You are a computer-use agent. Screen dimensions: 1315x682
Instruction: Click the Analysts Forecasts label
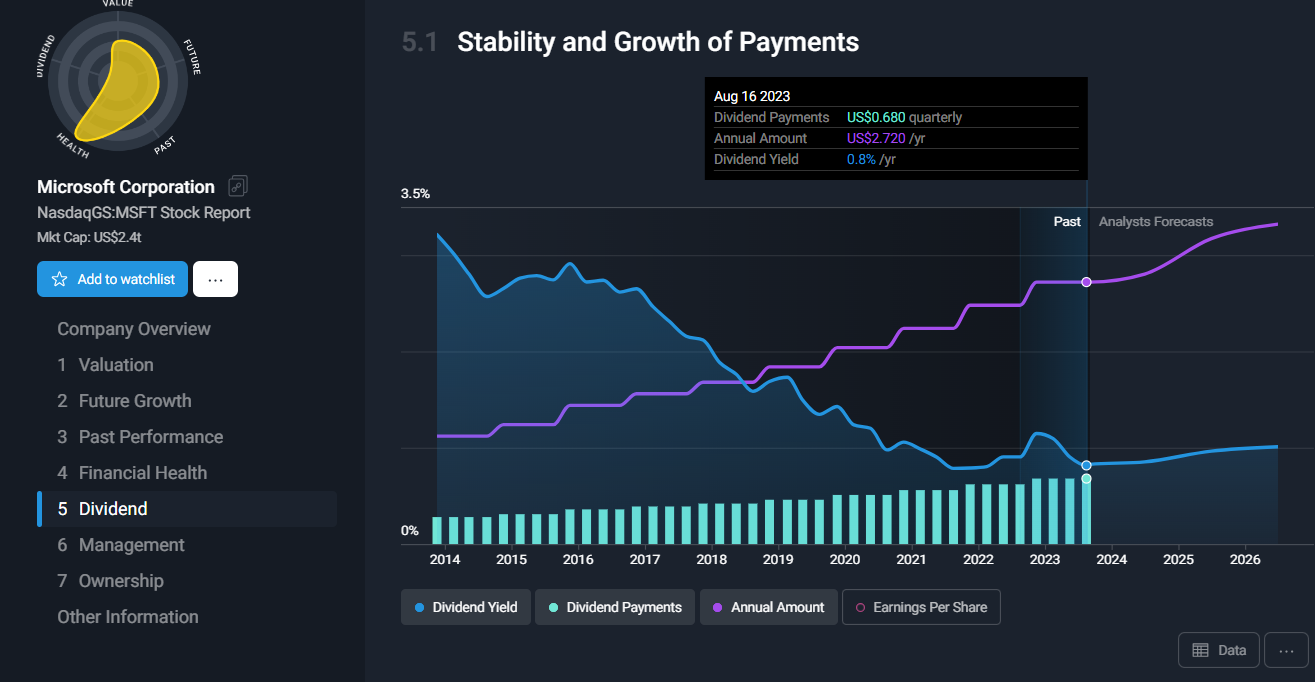click(1156, 222)
